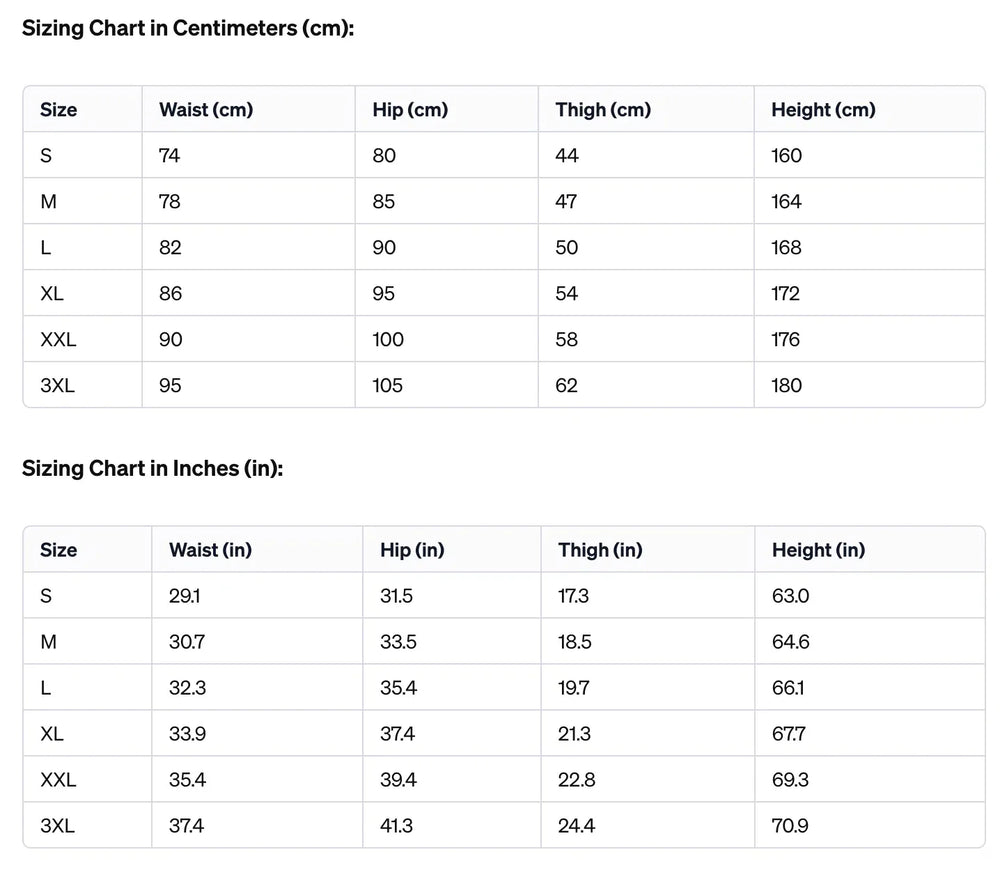Click 'Sizing Chart in Centimeters (cm)' heading

point(188,28)
